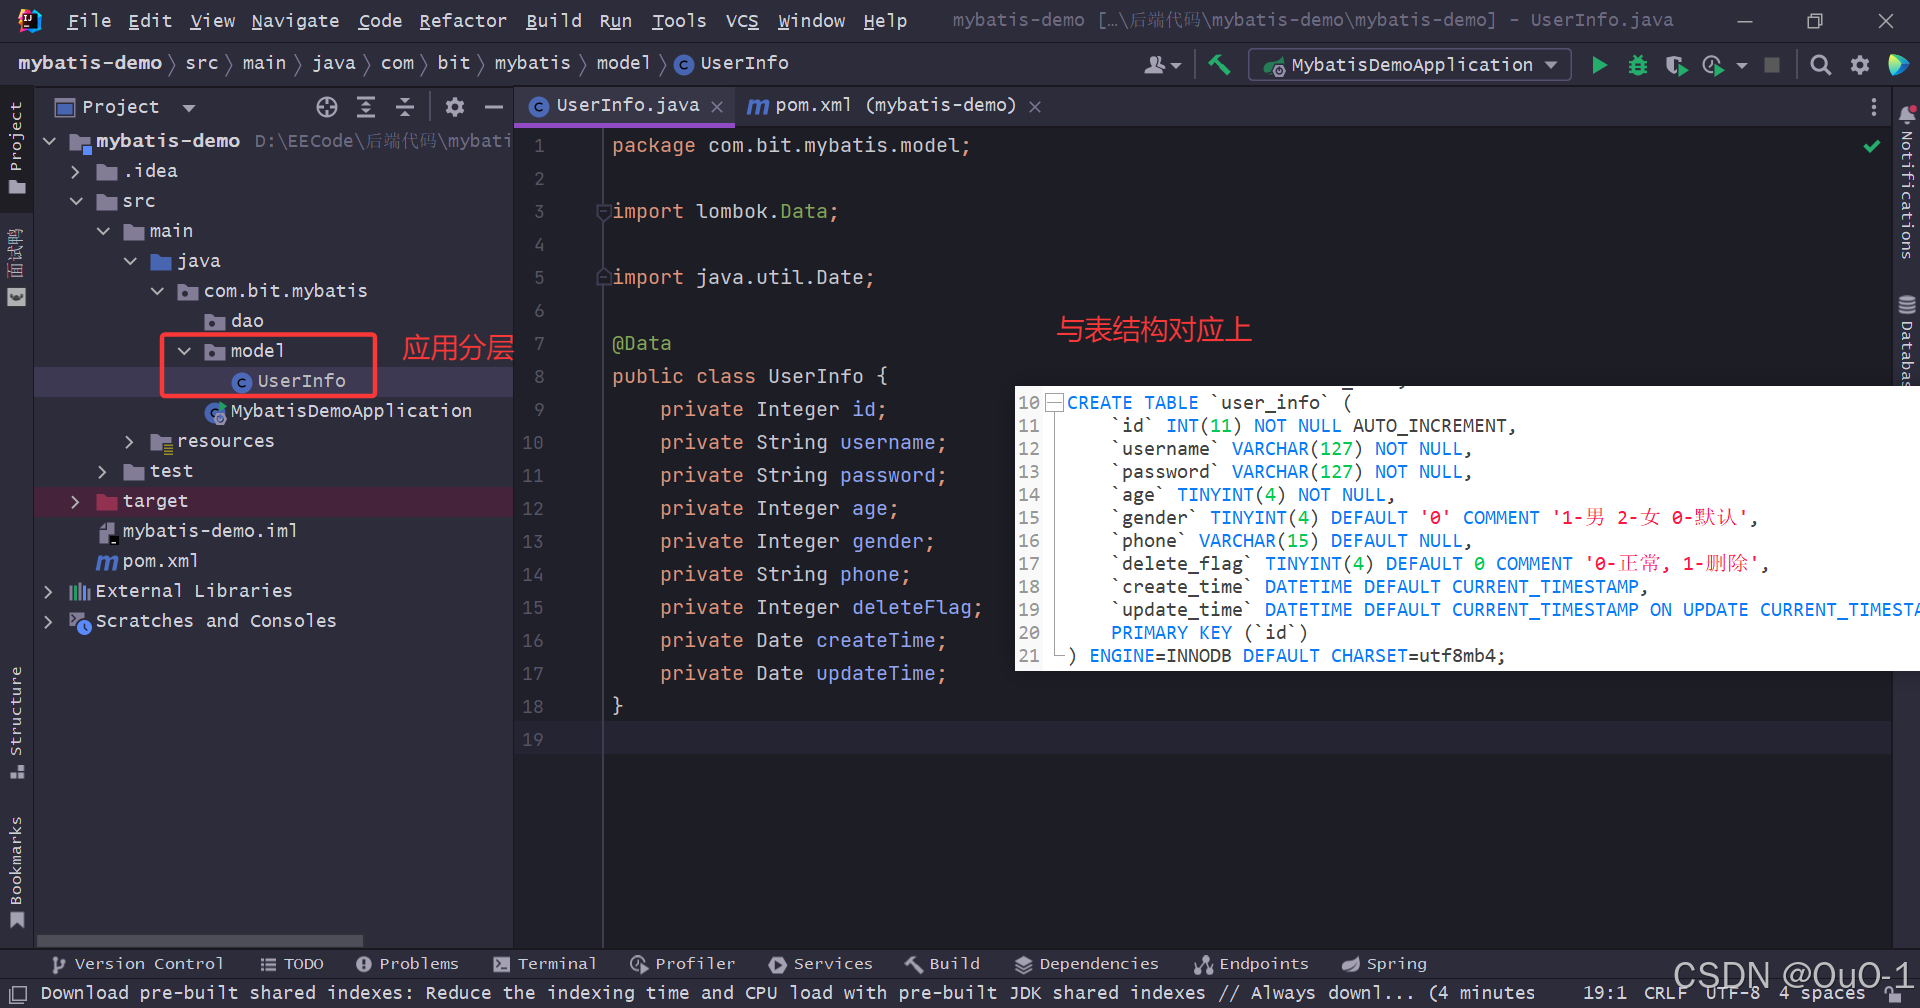The width and height of the screenshot is (1920, 1008).
Task: Close the UserInfo.java editor tab
Action: 717,107
